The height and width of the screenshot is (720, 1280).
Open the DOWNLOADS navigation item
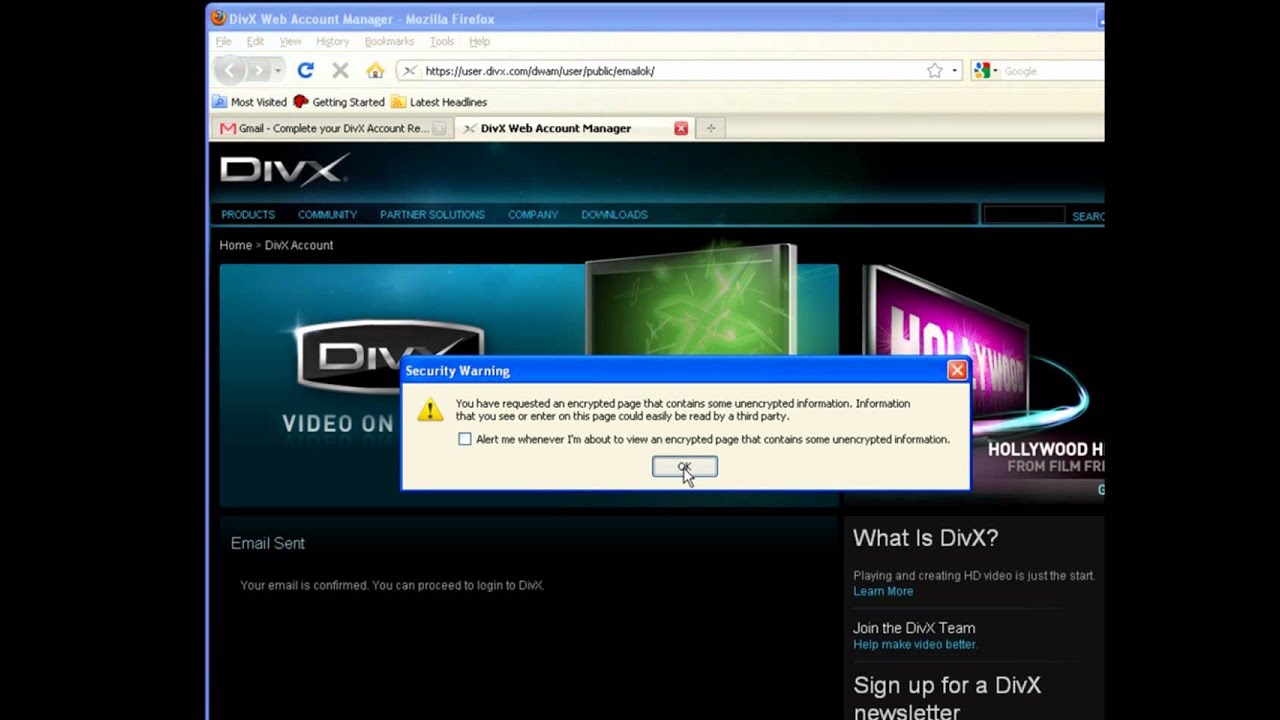click(614, 215)
